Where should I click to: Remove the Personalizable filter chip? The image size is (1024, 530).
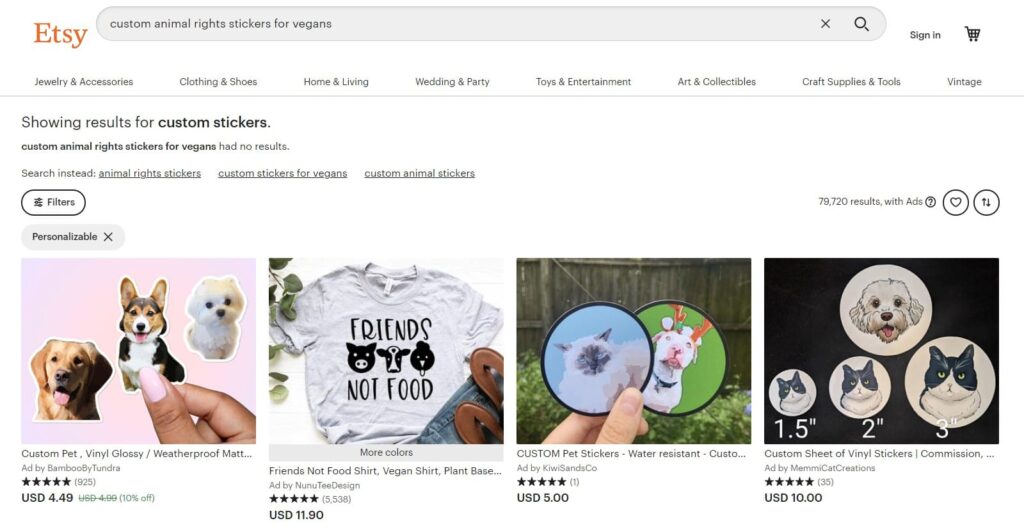(108, 237)
